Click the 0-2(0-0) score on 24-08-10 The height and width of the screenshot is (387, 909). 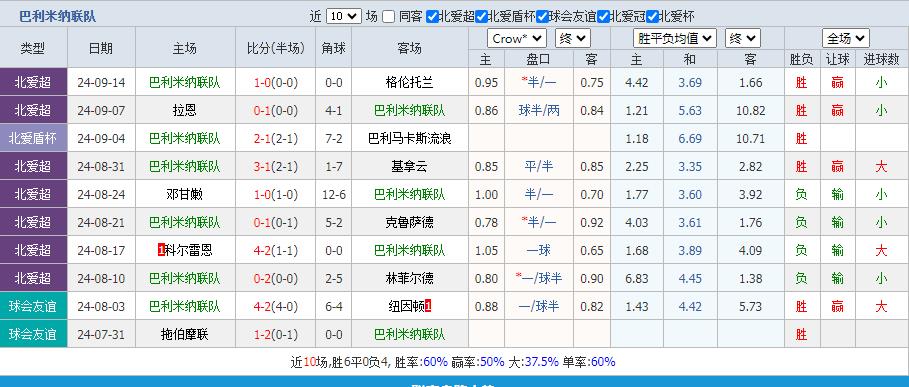pyautogui.click(x=276, y=278)
